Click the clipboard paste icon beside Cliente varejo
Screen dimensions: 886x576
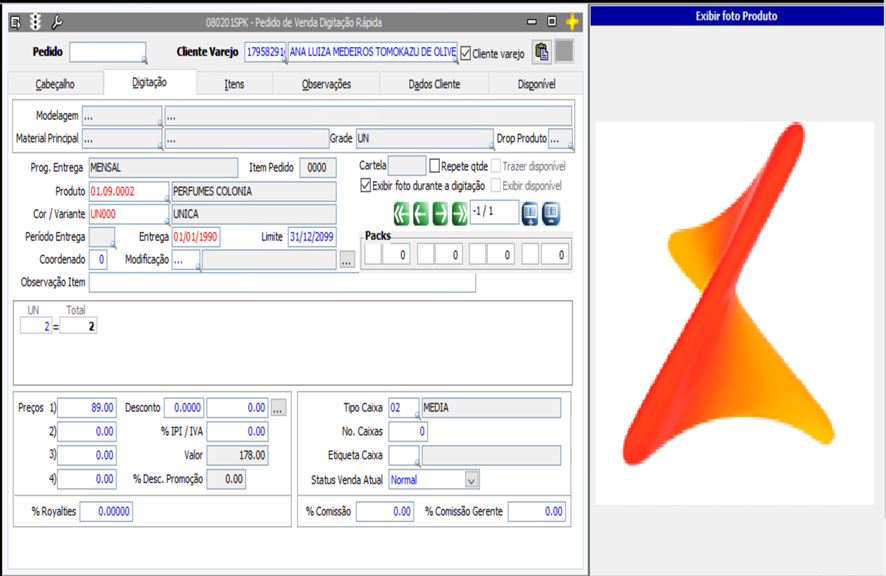[541, 52]
